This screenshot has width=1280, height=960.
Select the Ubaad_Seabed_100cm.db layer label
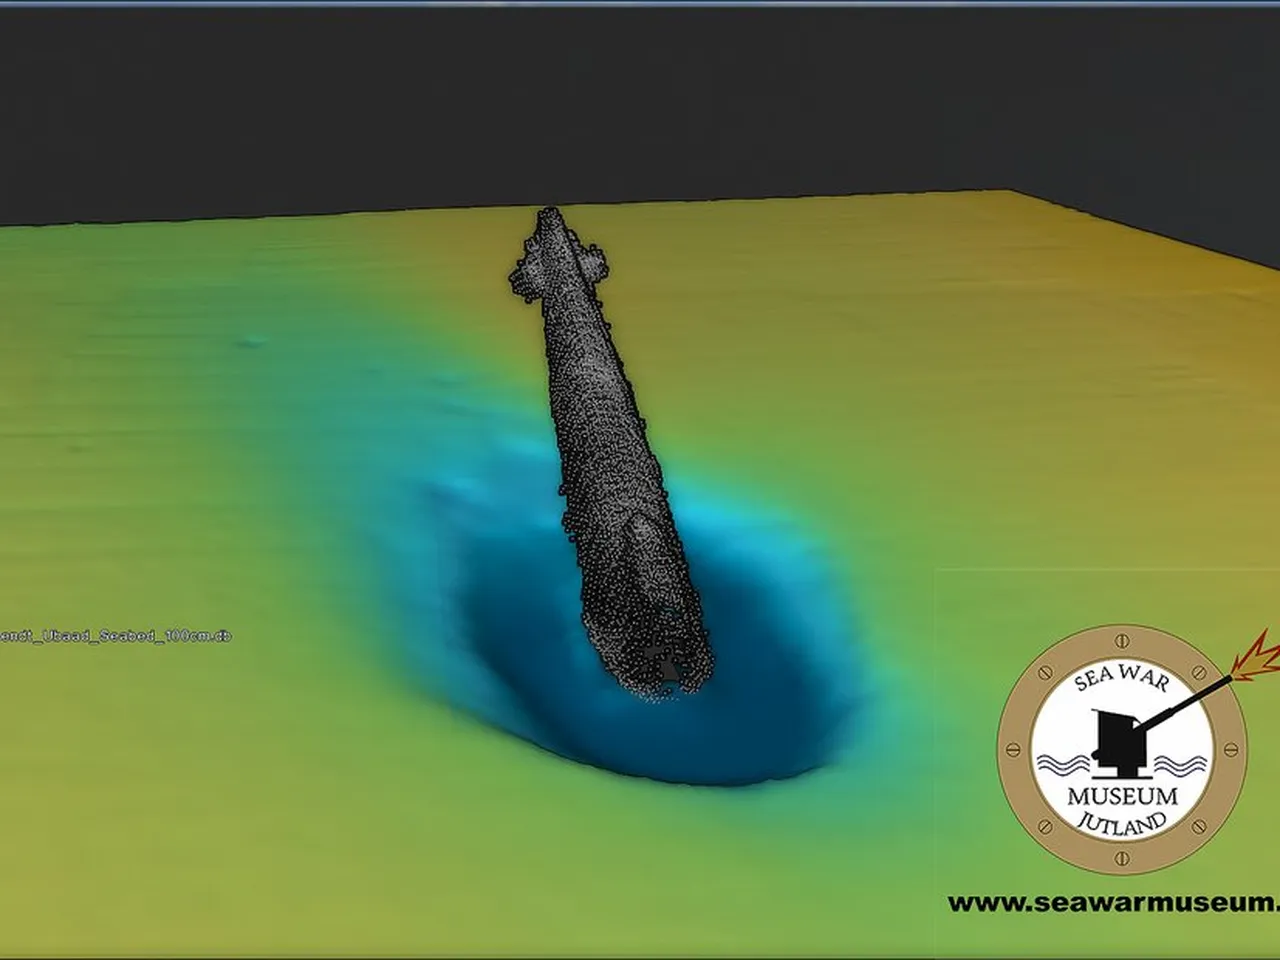coord(115,636)
